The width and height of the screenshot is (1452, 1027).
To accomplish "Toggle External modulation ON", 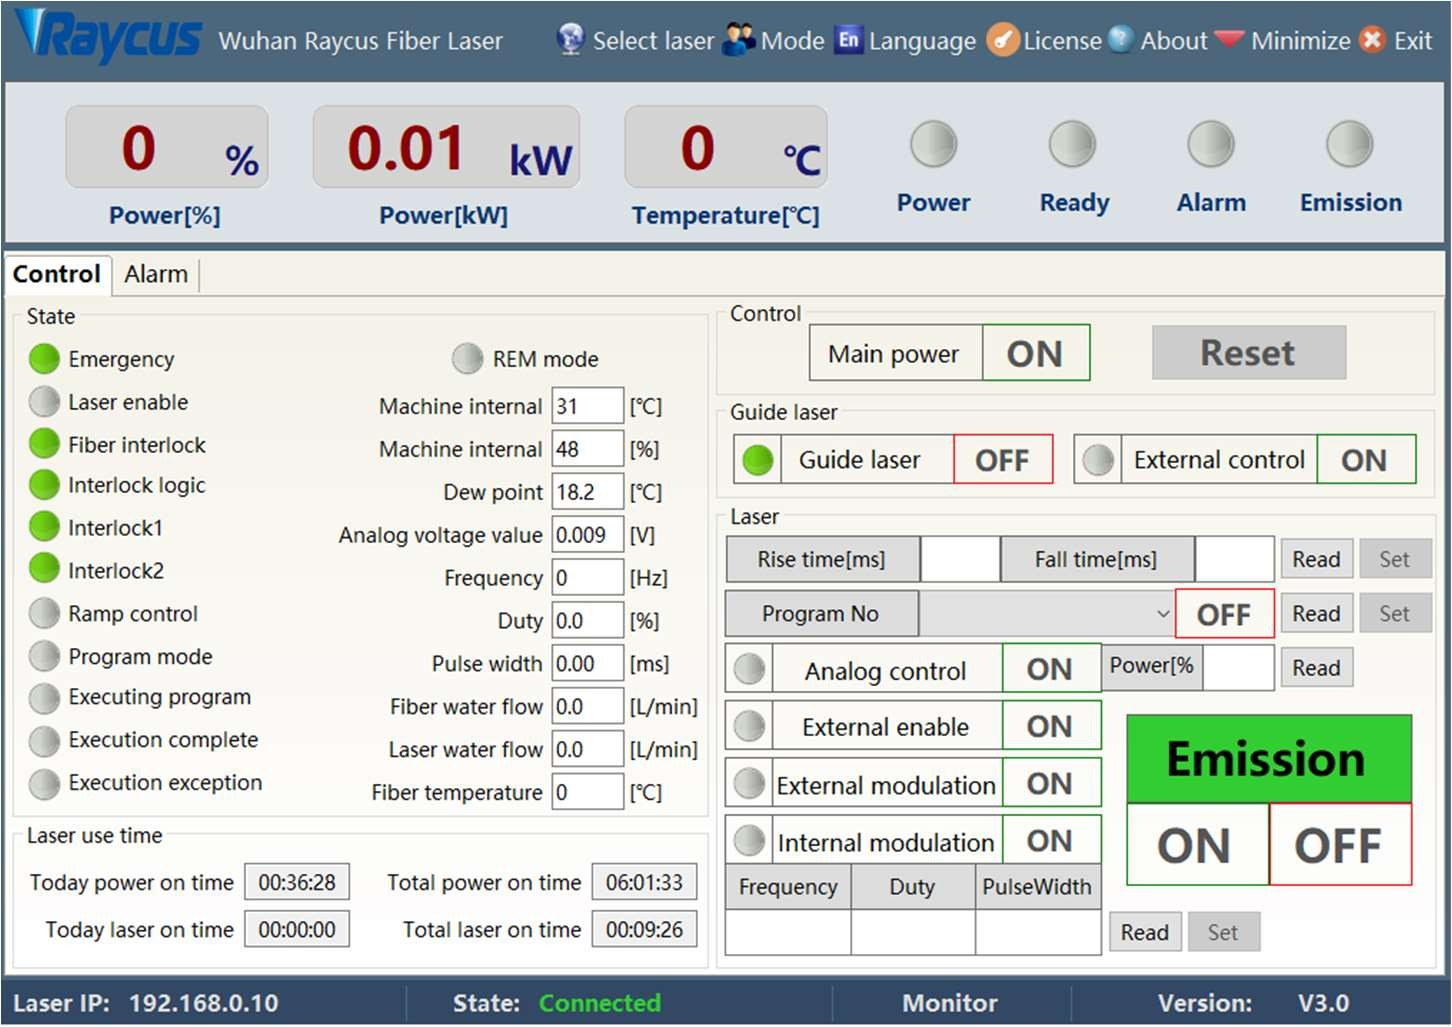I will (x=1050, y=784).
